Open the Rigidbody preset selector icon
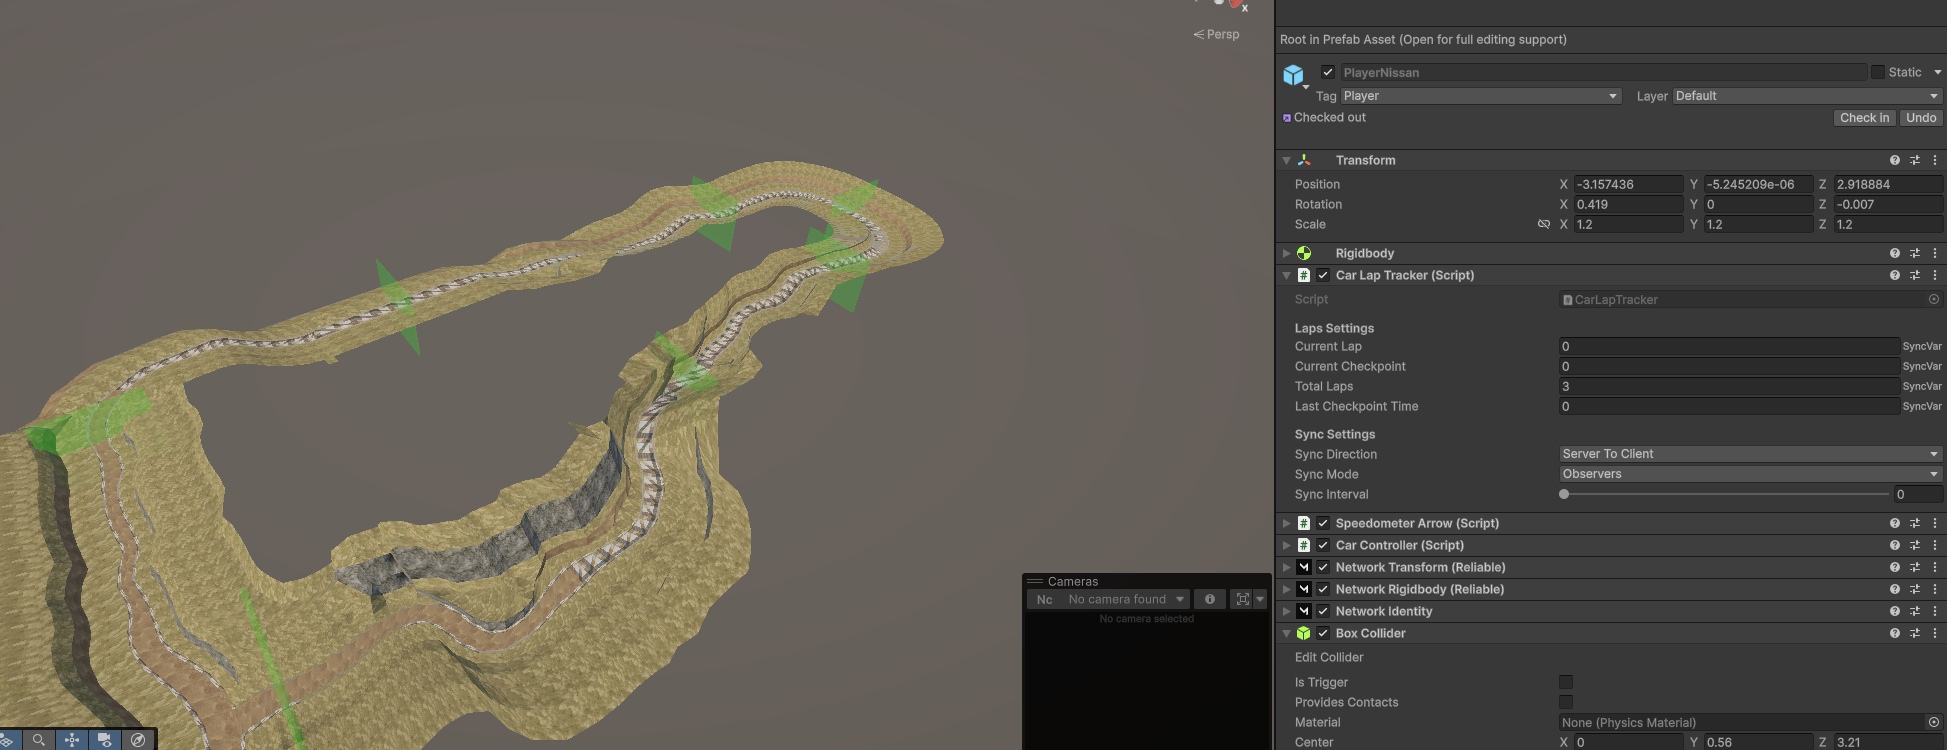Screen dimensions: 1947x750 pos(1915,253)
